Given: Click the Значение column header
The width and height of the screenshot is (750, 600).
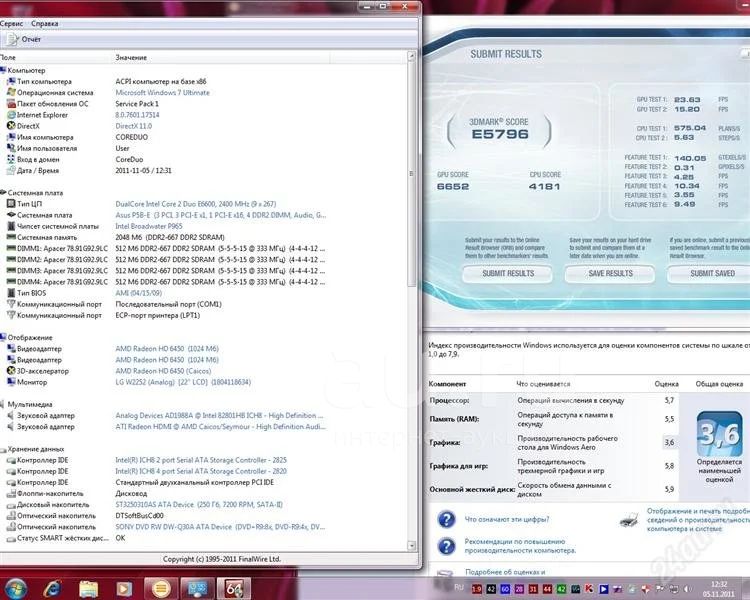Looking at the screenshot, I should (x=131, y=57).
